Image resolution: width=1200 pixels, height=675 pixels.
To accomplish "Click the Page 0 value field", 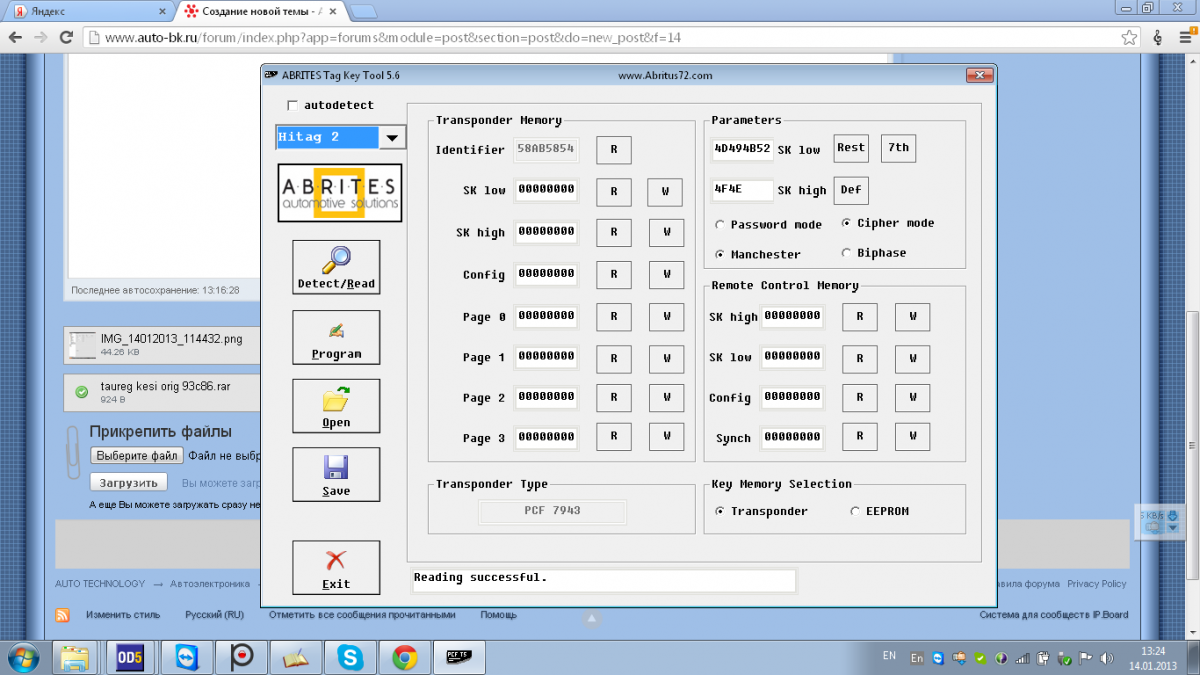I will (547, 317).
